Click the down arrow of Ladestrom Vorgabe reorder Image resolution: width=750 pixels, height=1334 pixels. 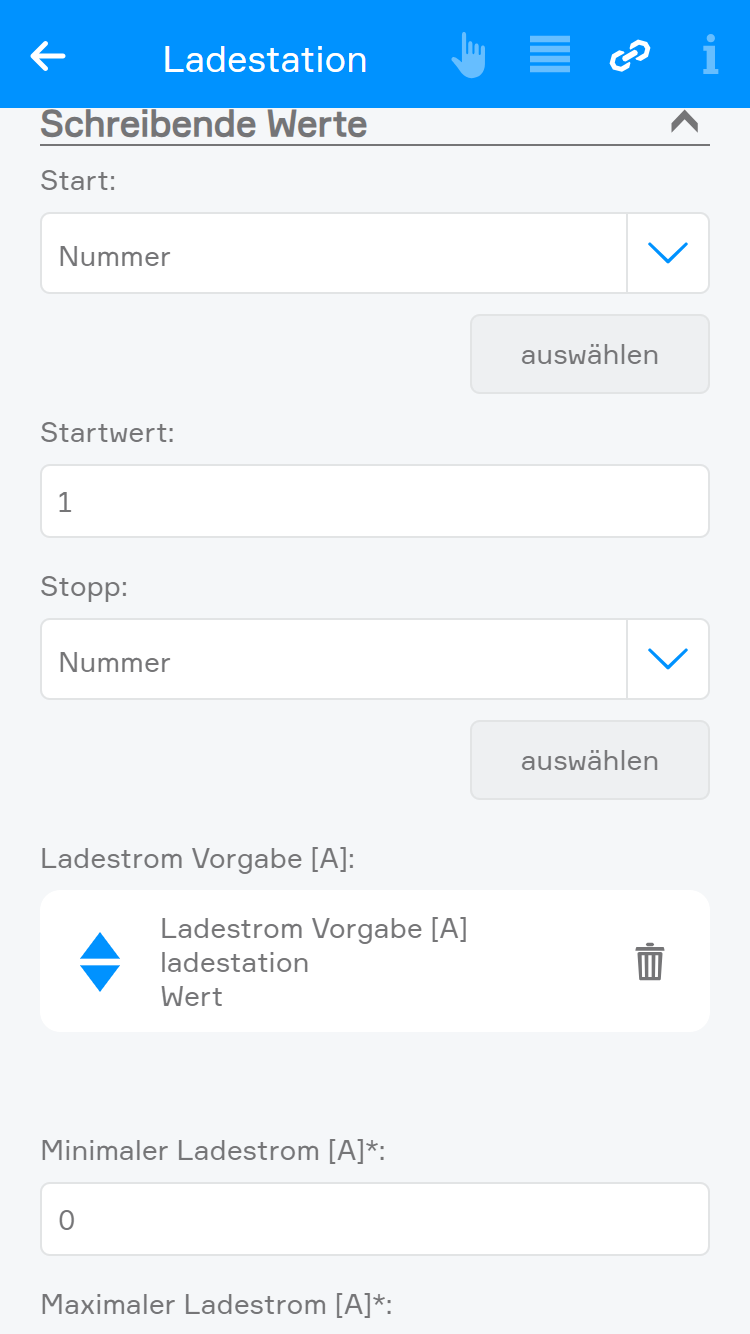click(100, 978)
